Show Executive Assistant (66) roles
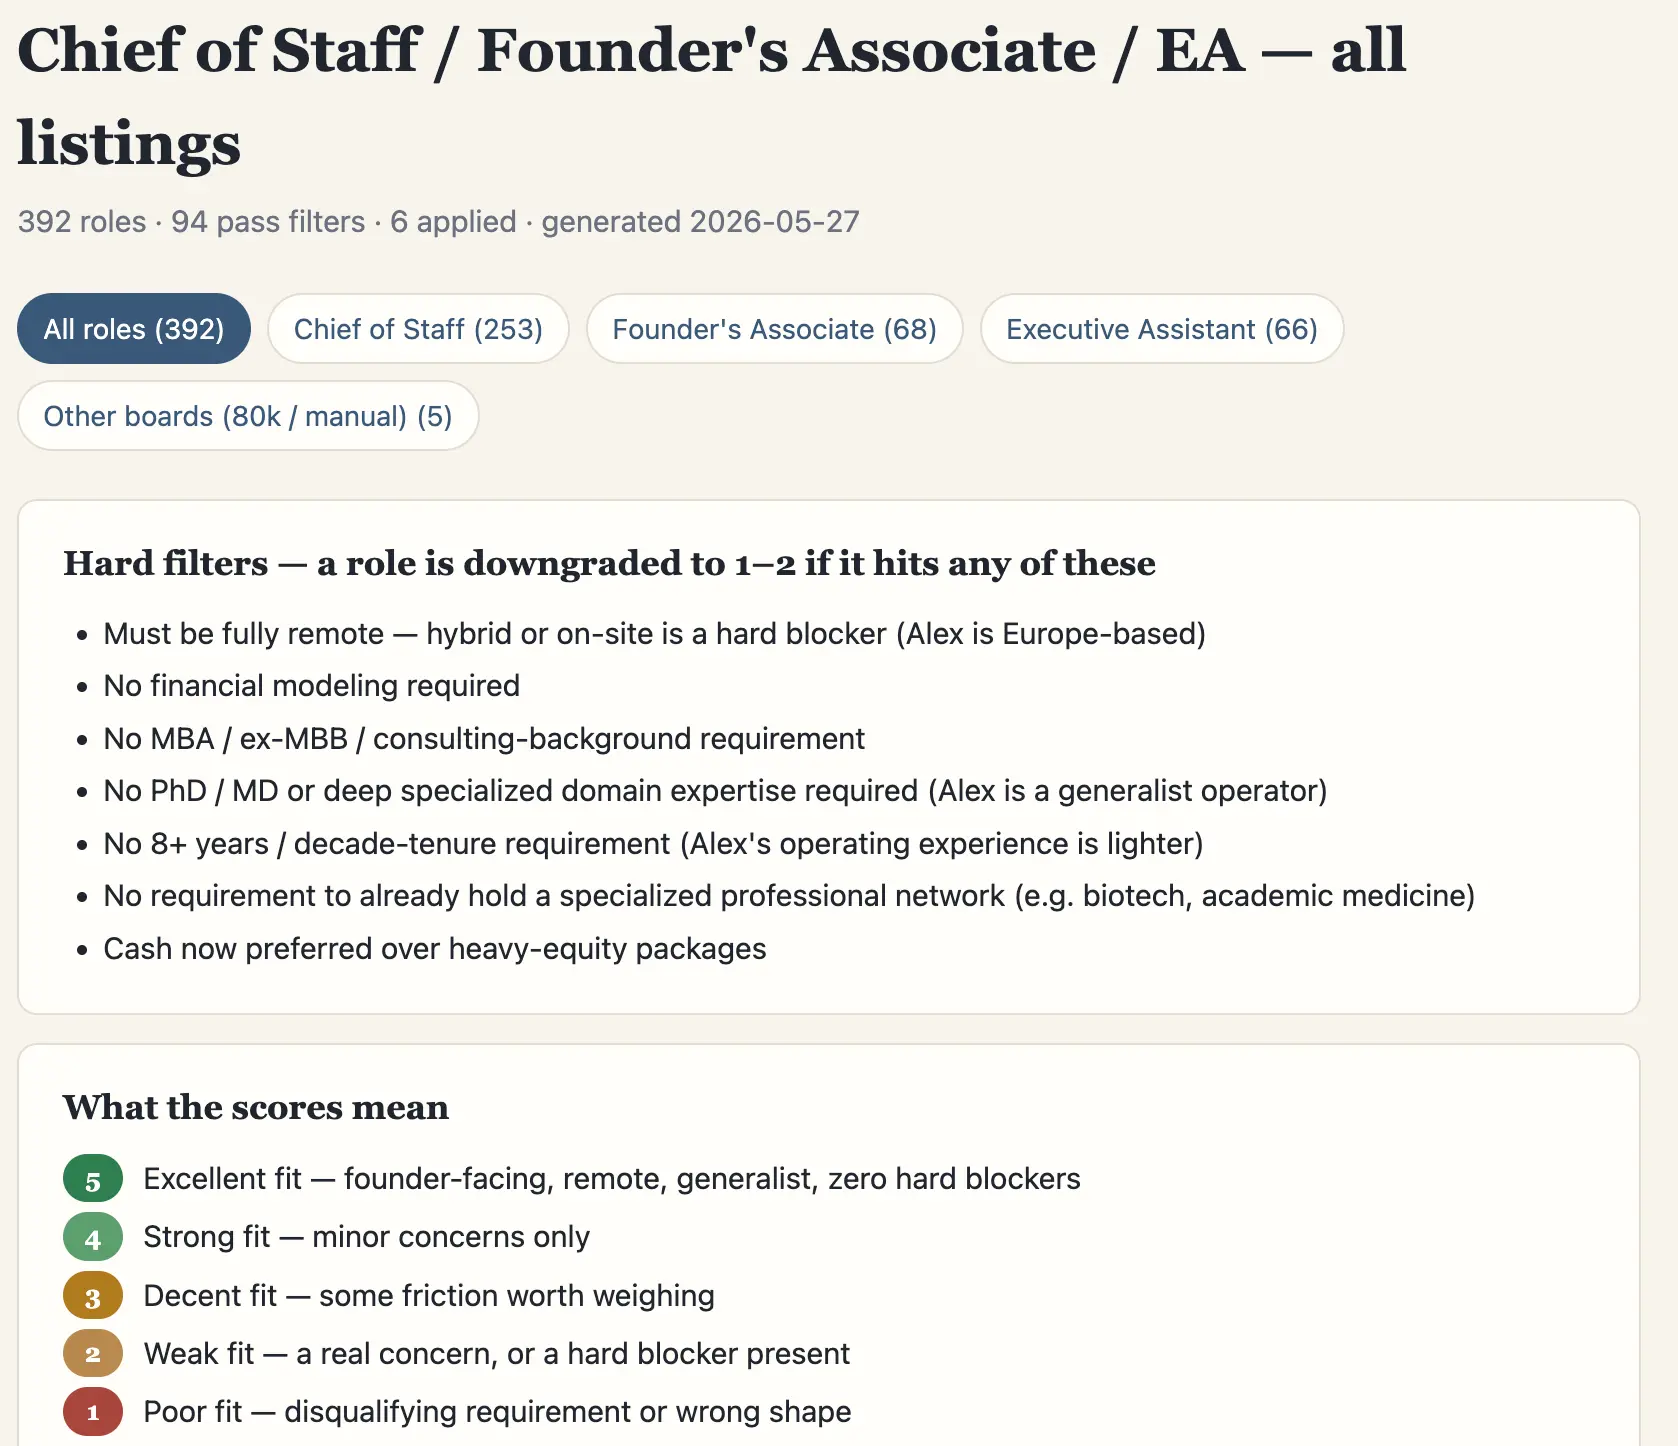Screen dimensions: 1678x1446 [1162, 329]
